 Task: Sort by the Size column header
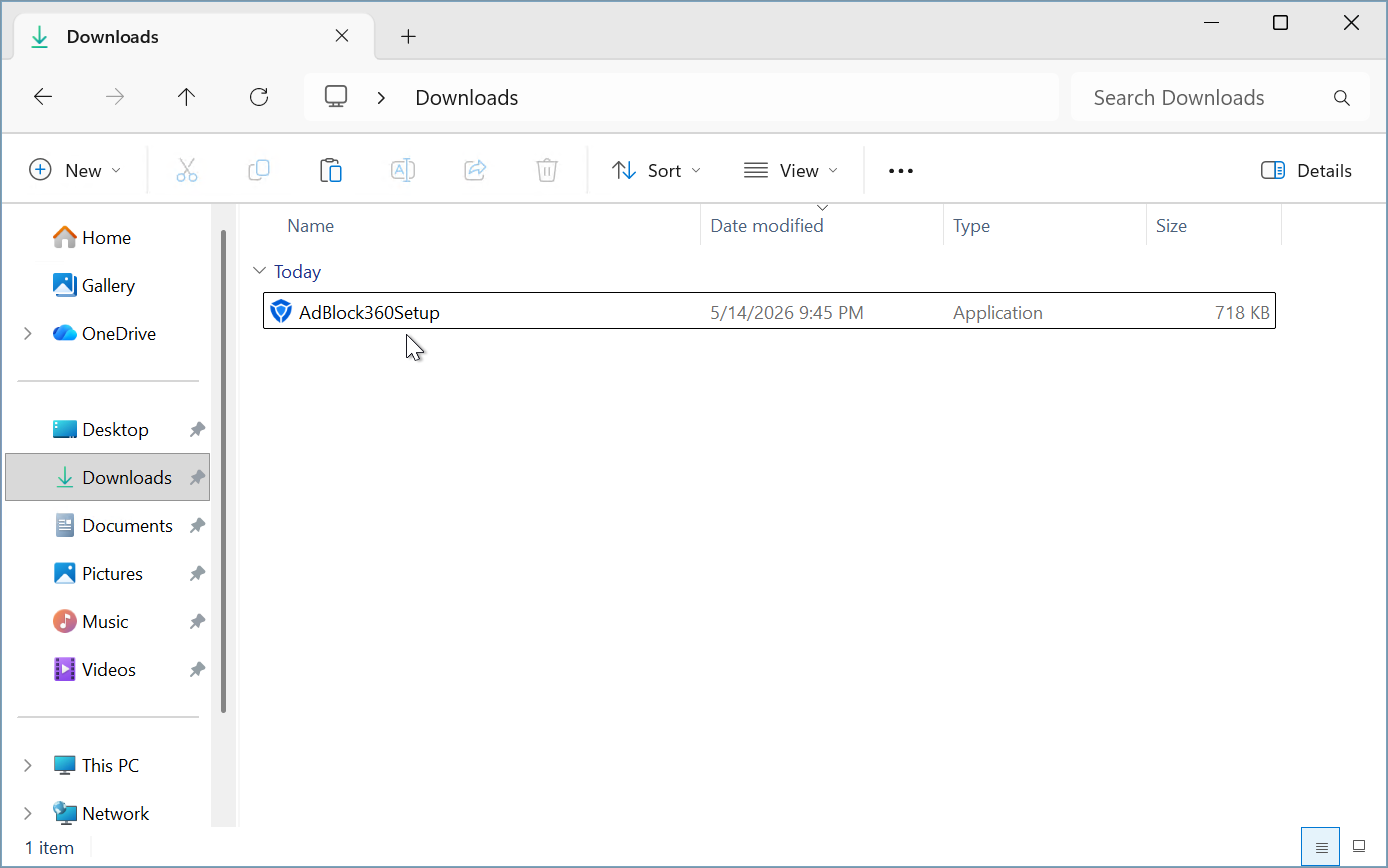[1171, 226]
